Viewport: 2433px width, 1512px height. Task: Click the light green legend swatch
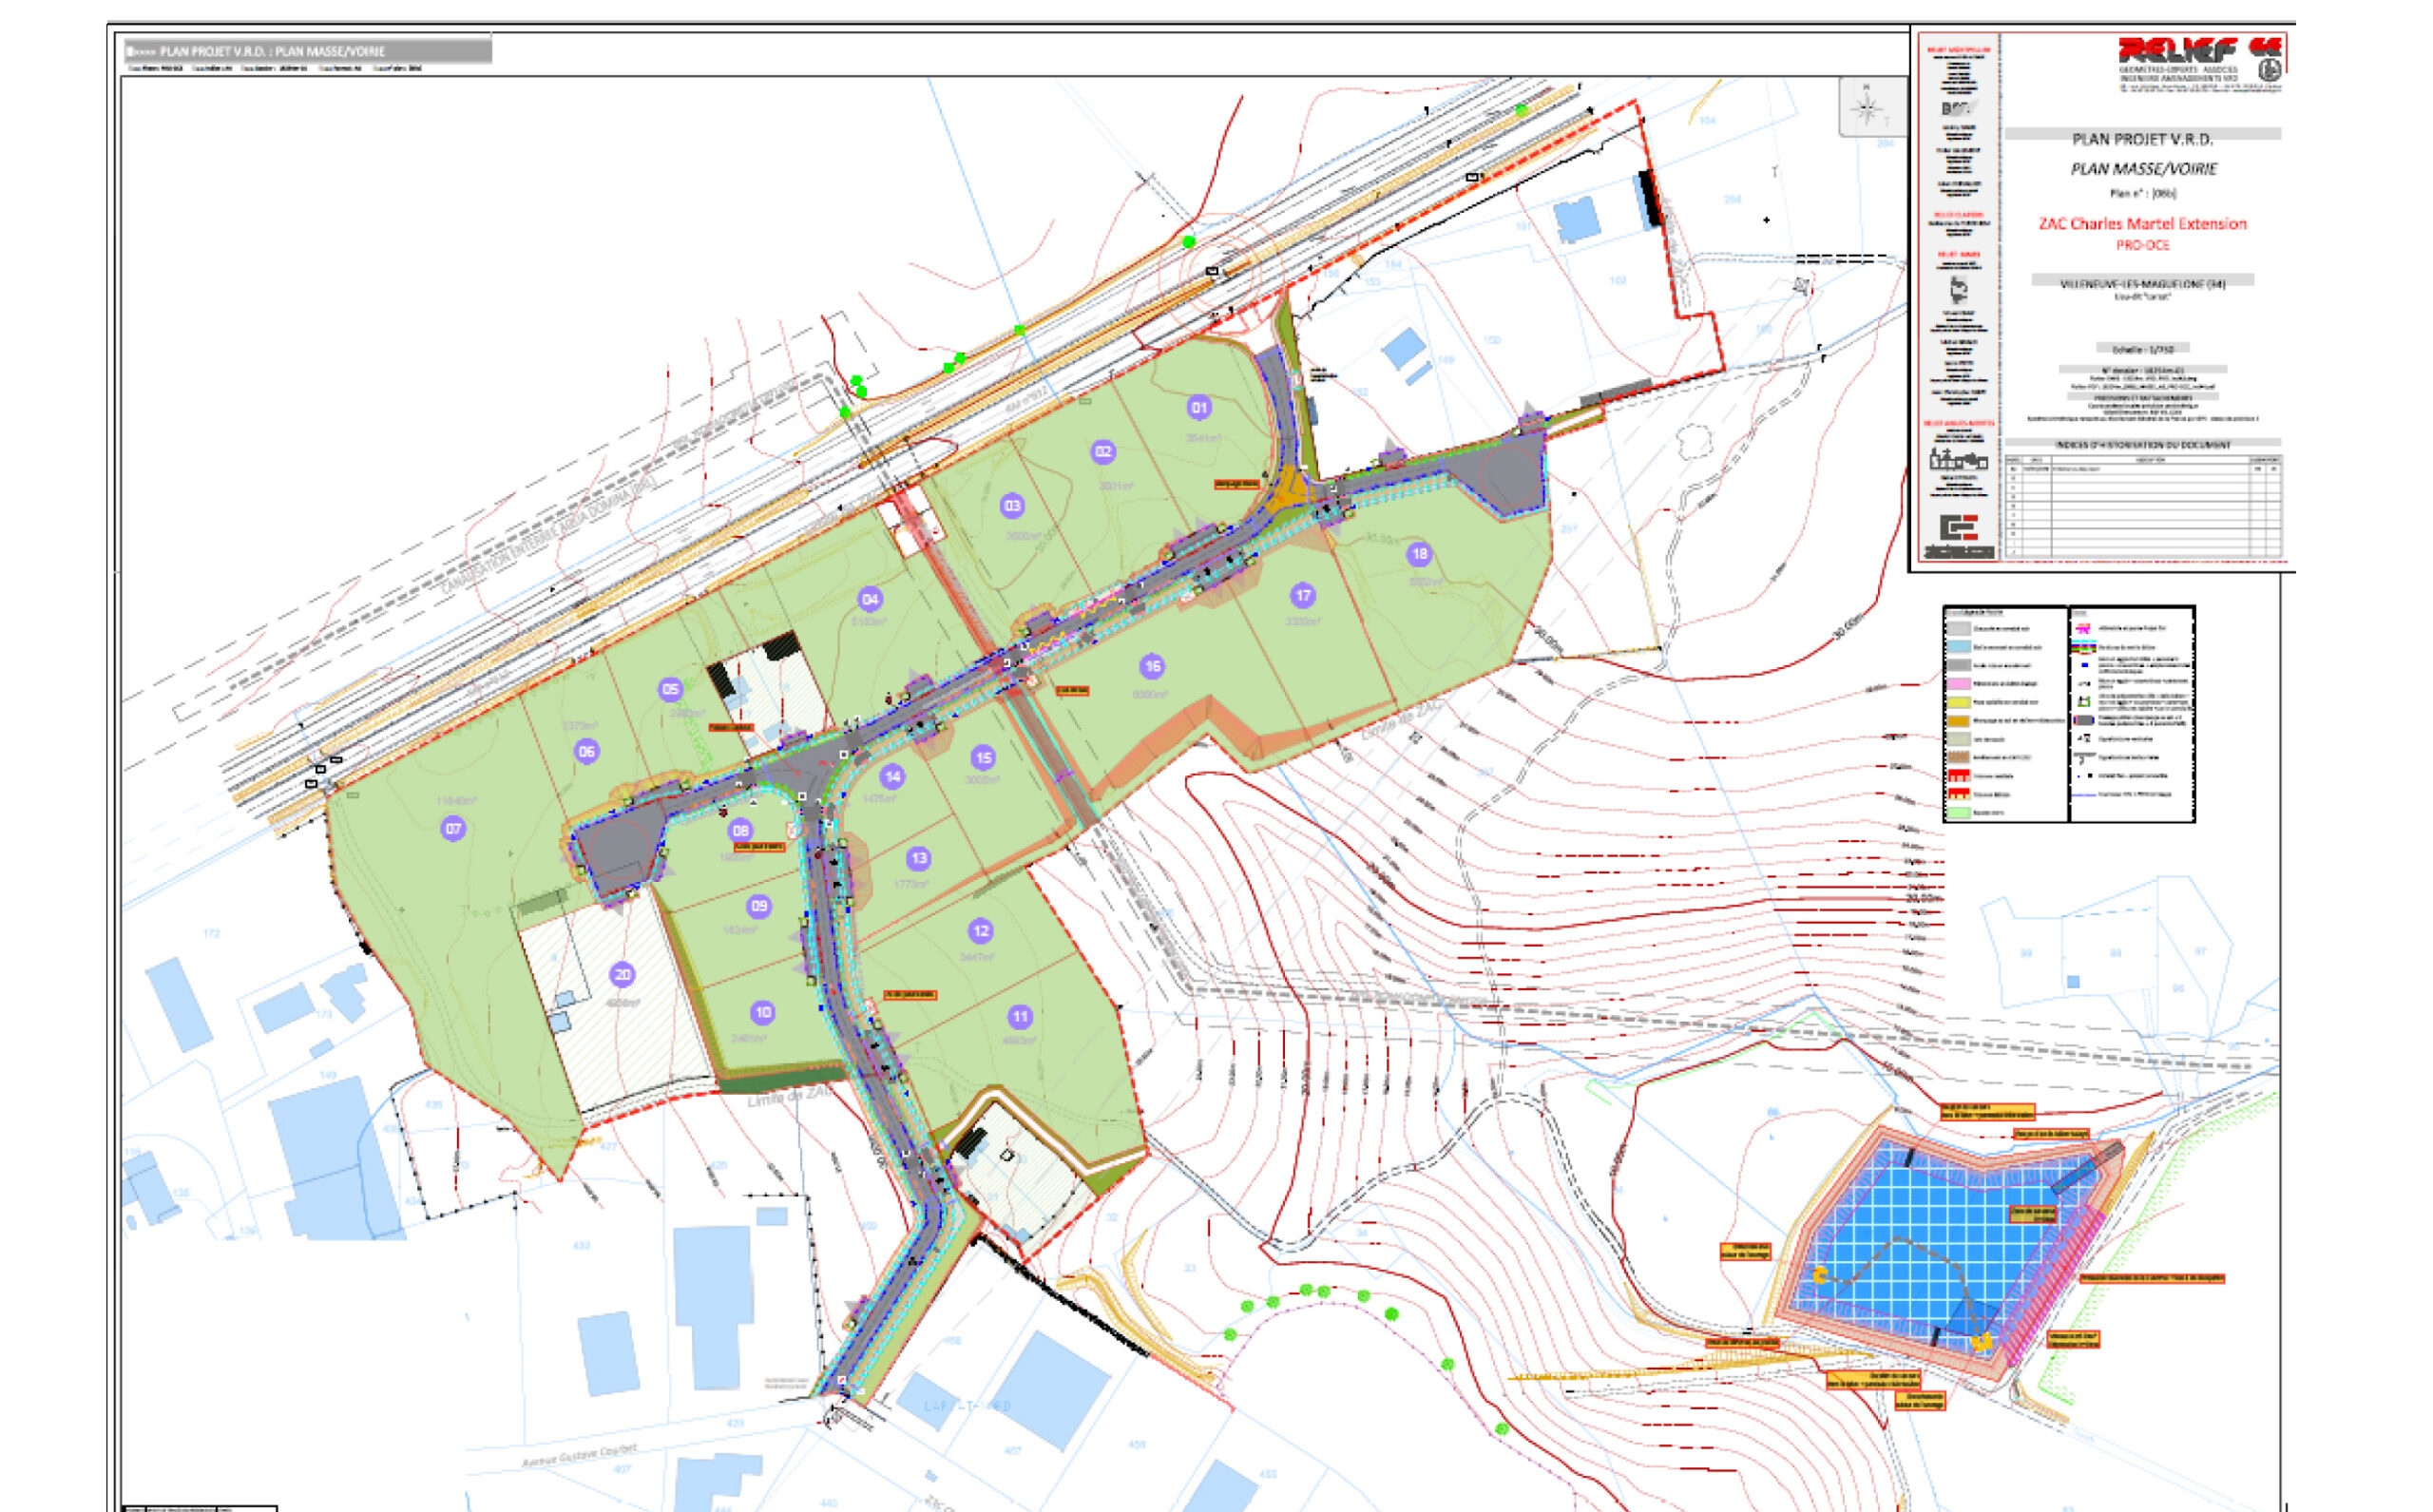(1958, 813)
